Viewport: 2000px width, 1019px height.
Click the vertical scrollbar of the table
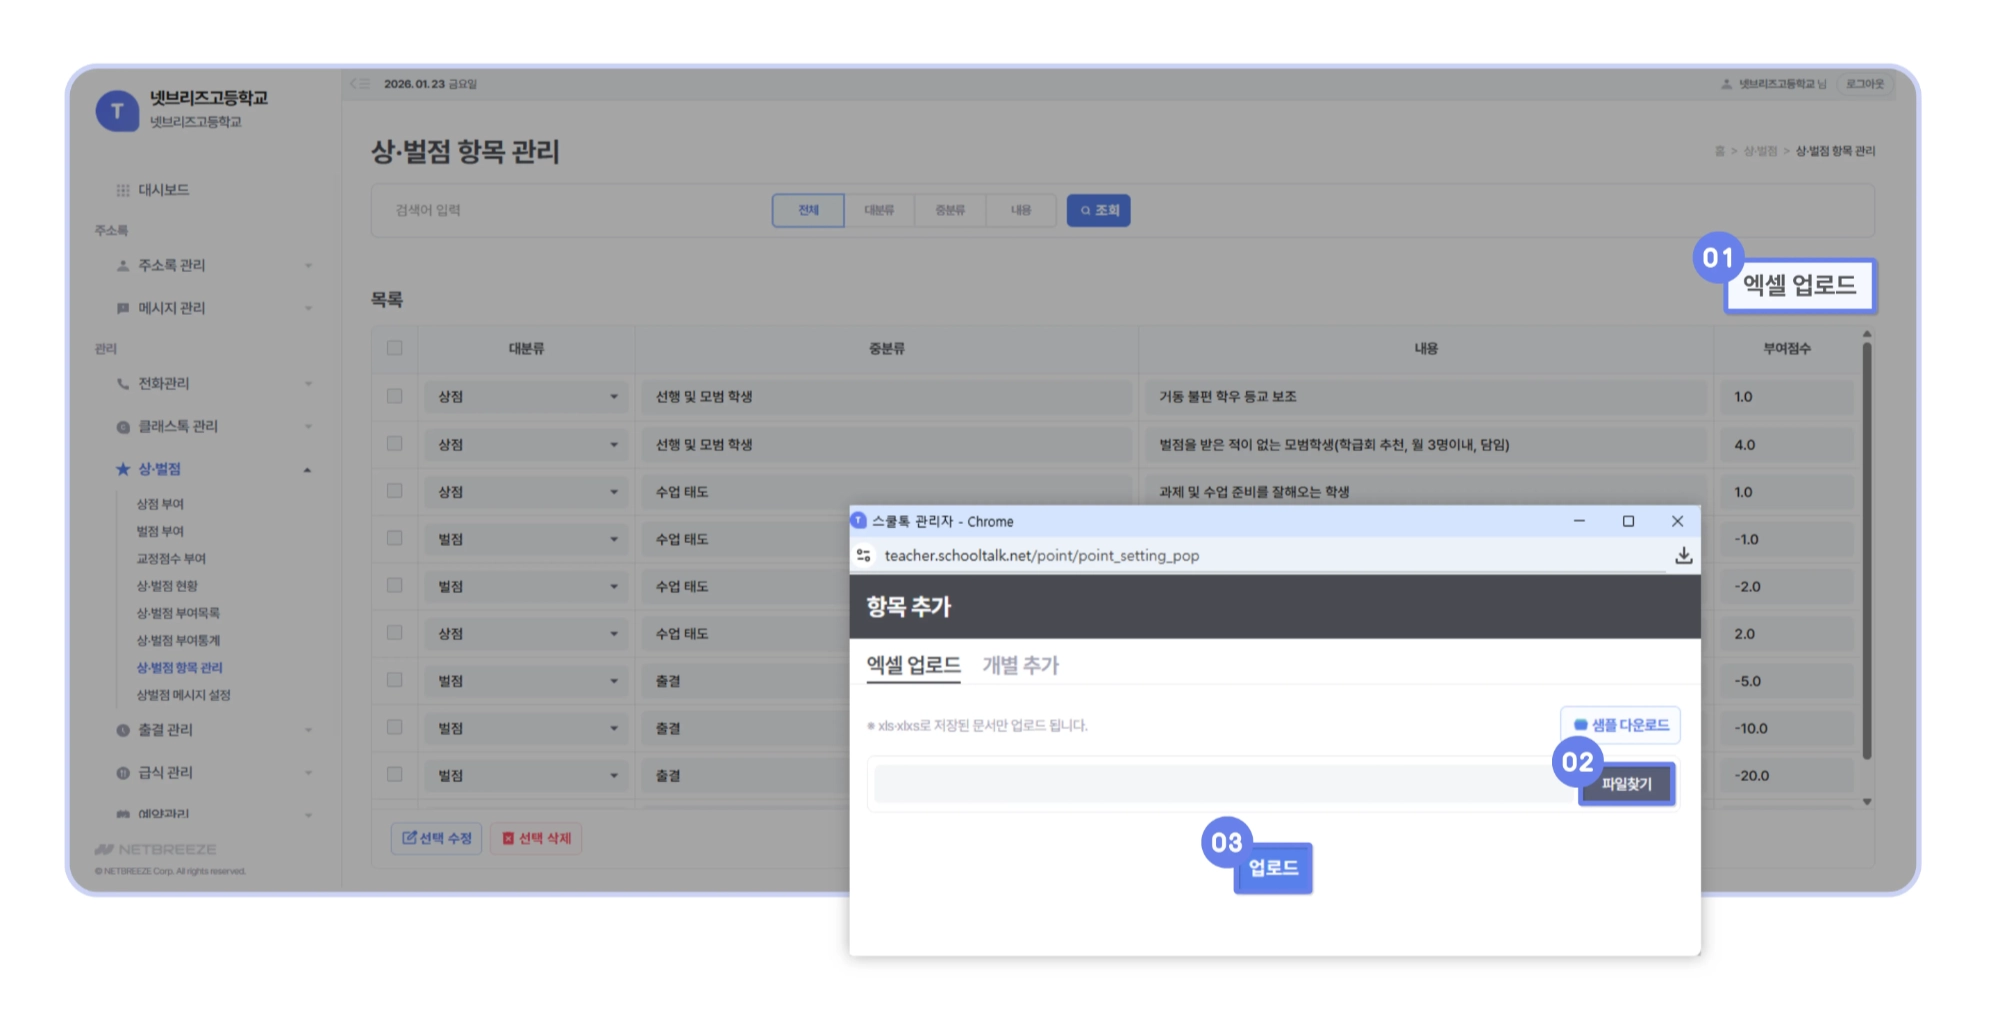click(1866, 550)
